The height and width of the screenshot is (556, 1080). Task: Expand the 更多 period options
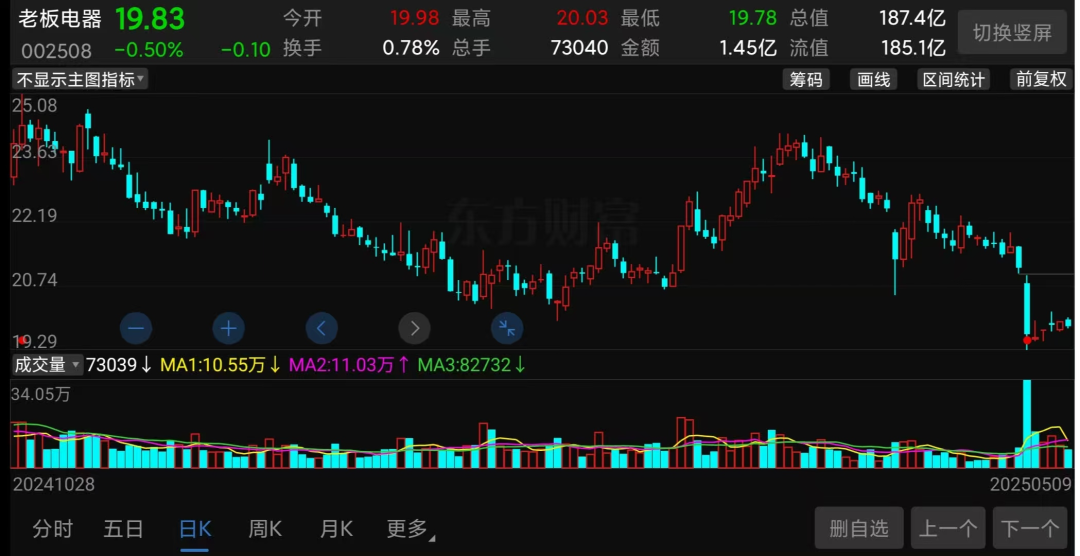click(x=411, y=529)
